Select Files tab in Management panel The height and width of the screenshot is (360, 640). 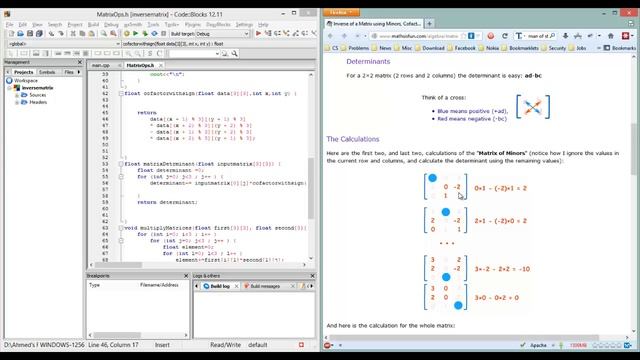point(69,72)
